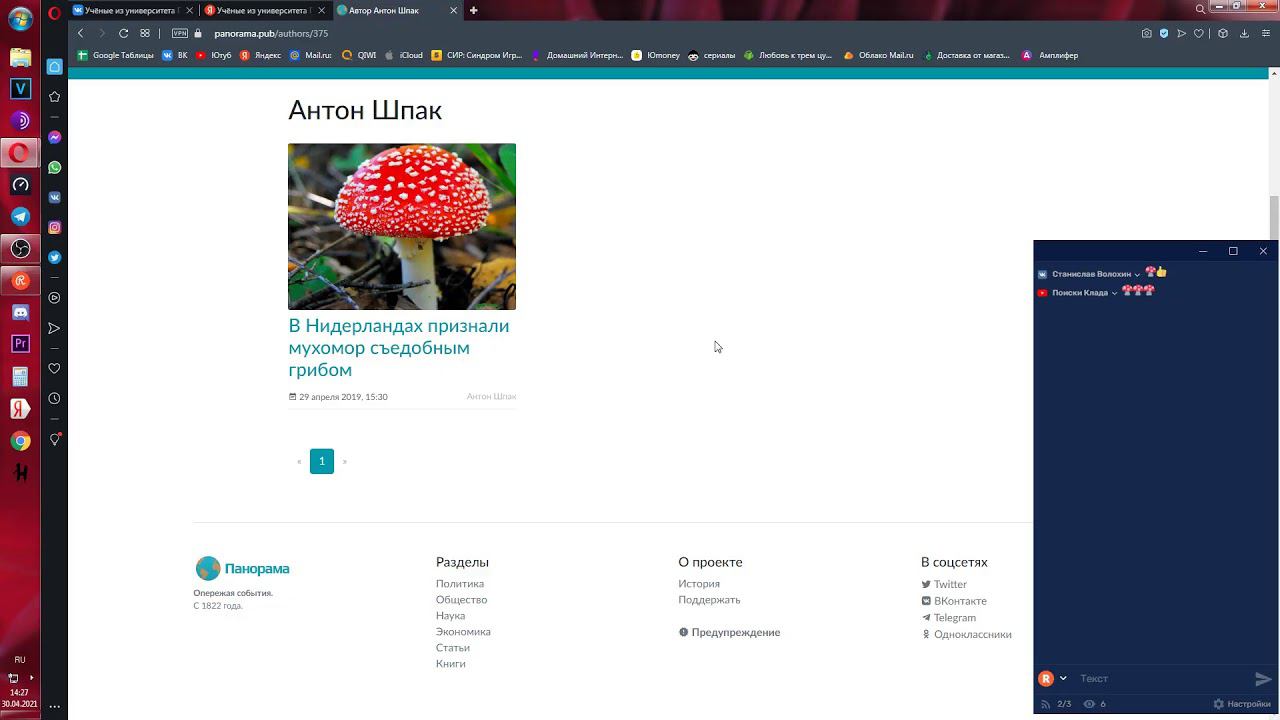Select pagination page 1
Image resolution: width=1280 pixels, height=720 pixels.
pyautogui.click(x=322, y=461)
